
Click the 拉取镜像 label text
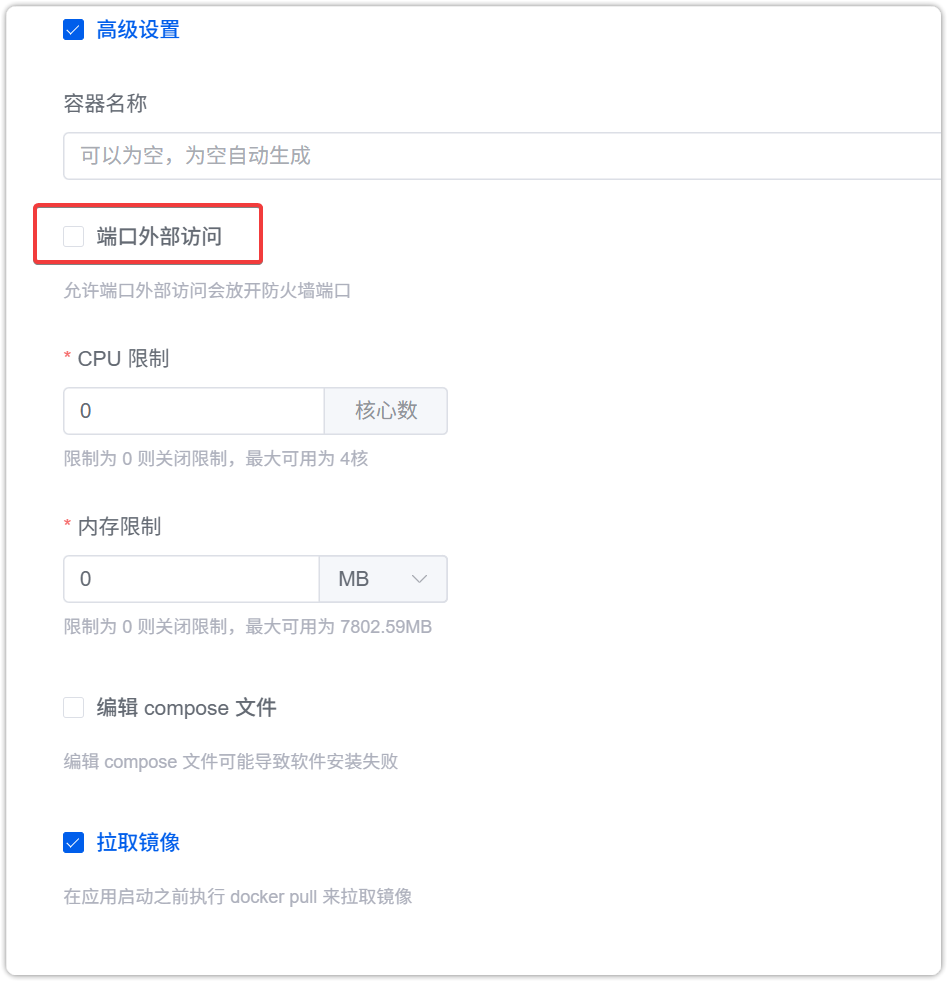[138, 842]
